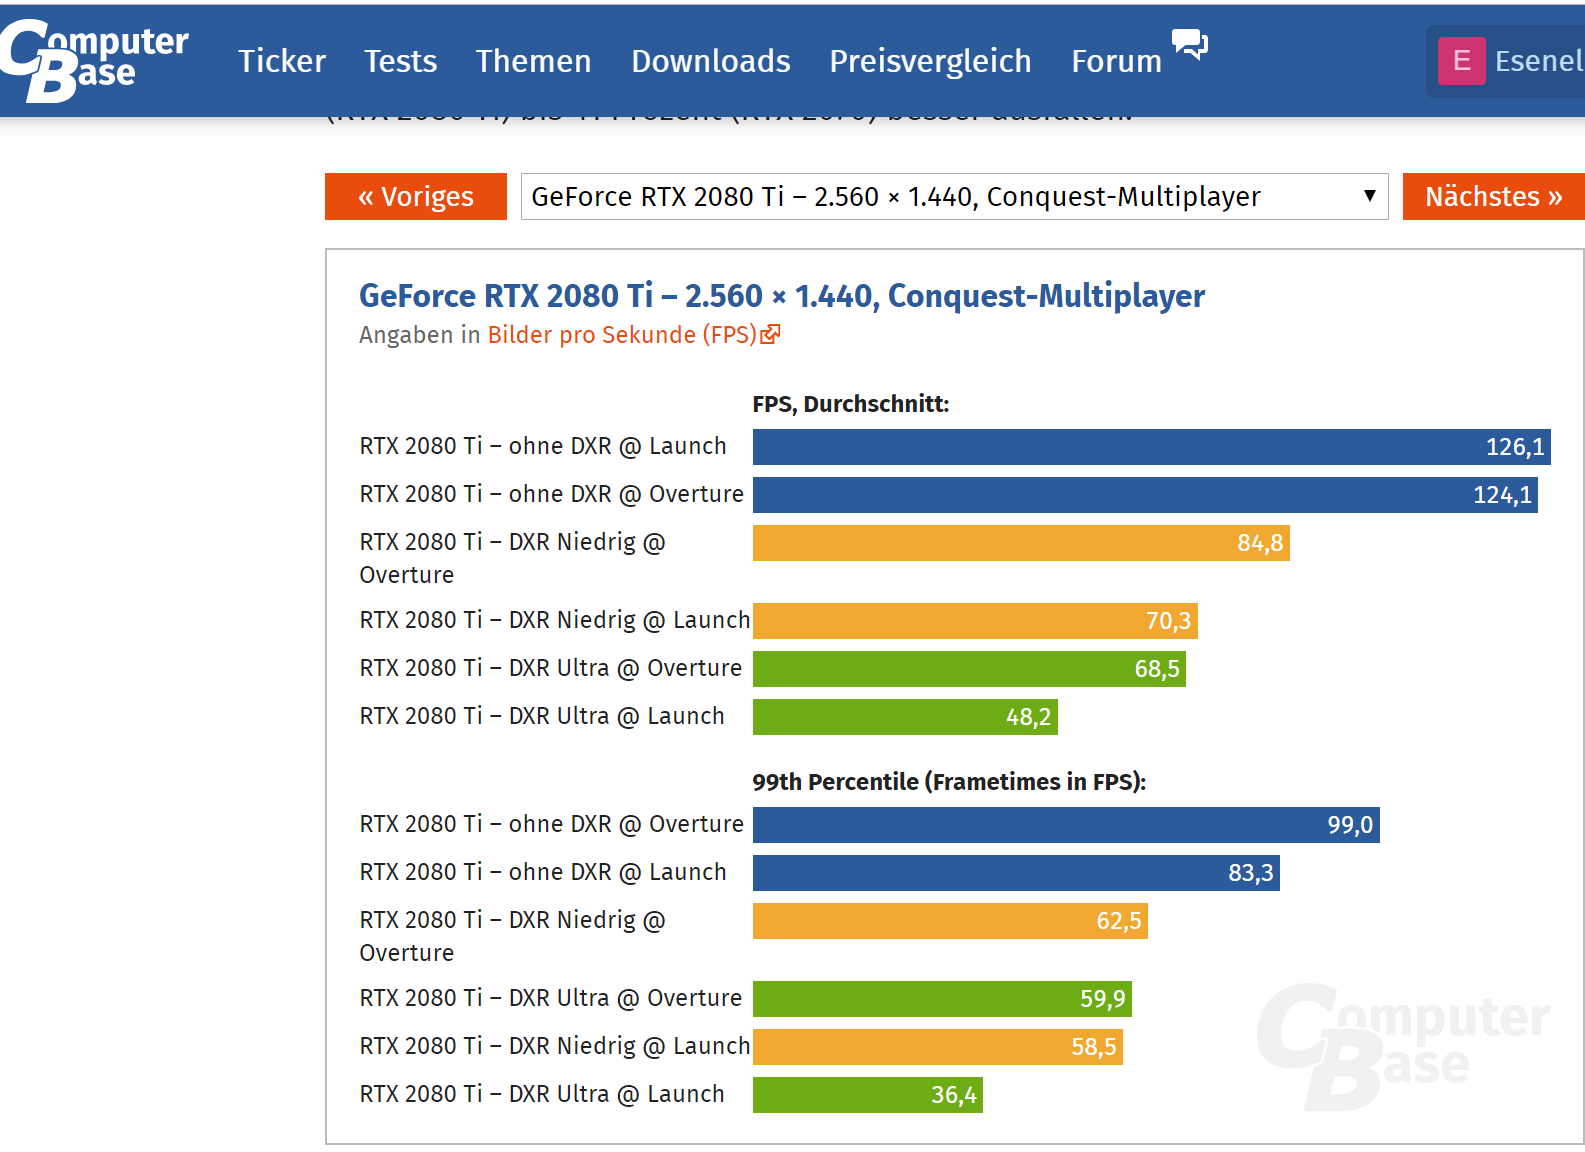Click the orange 58,5 percentile bar

(x=938, y=1047)
